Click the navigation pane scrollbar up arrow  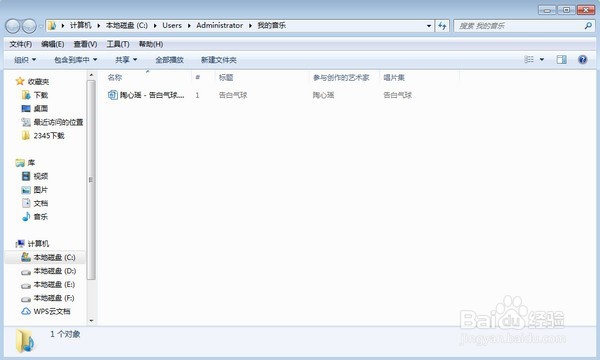(x=91, y=75)
